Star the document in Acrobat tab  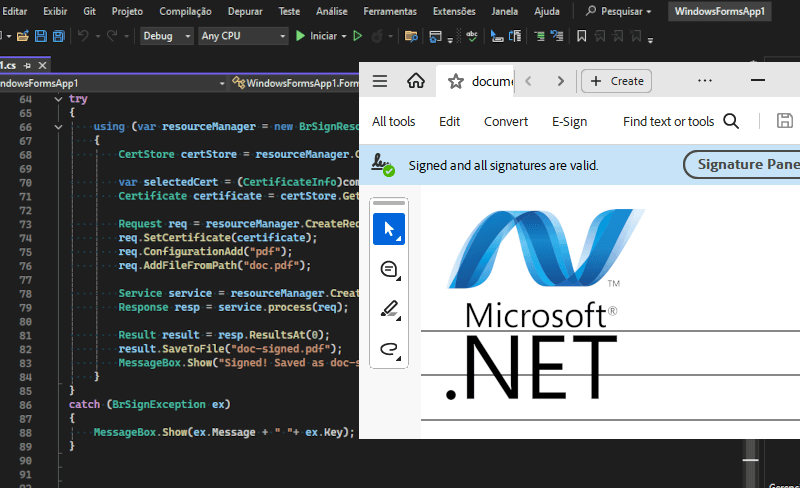coord(455,81)
